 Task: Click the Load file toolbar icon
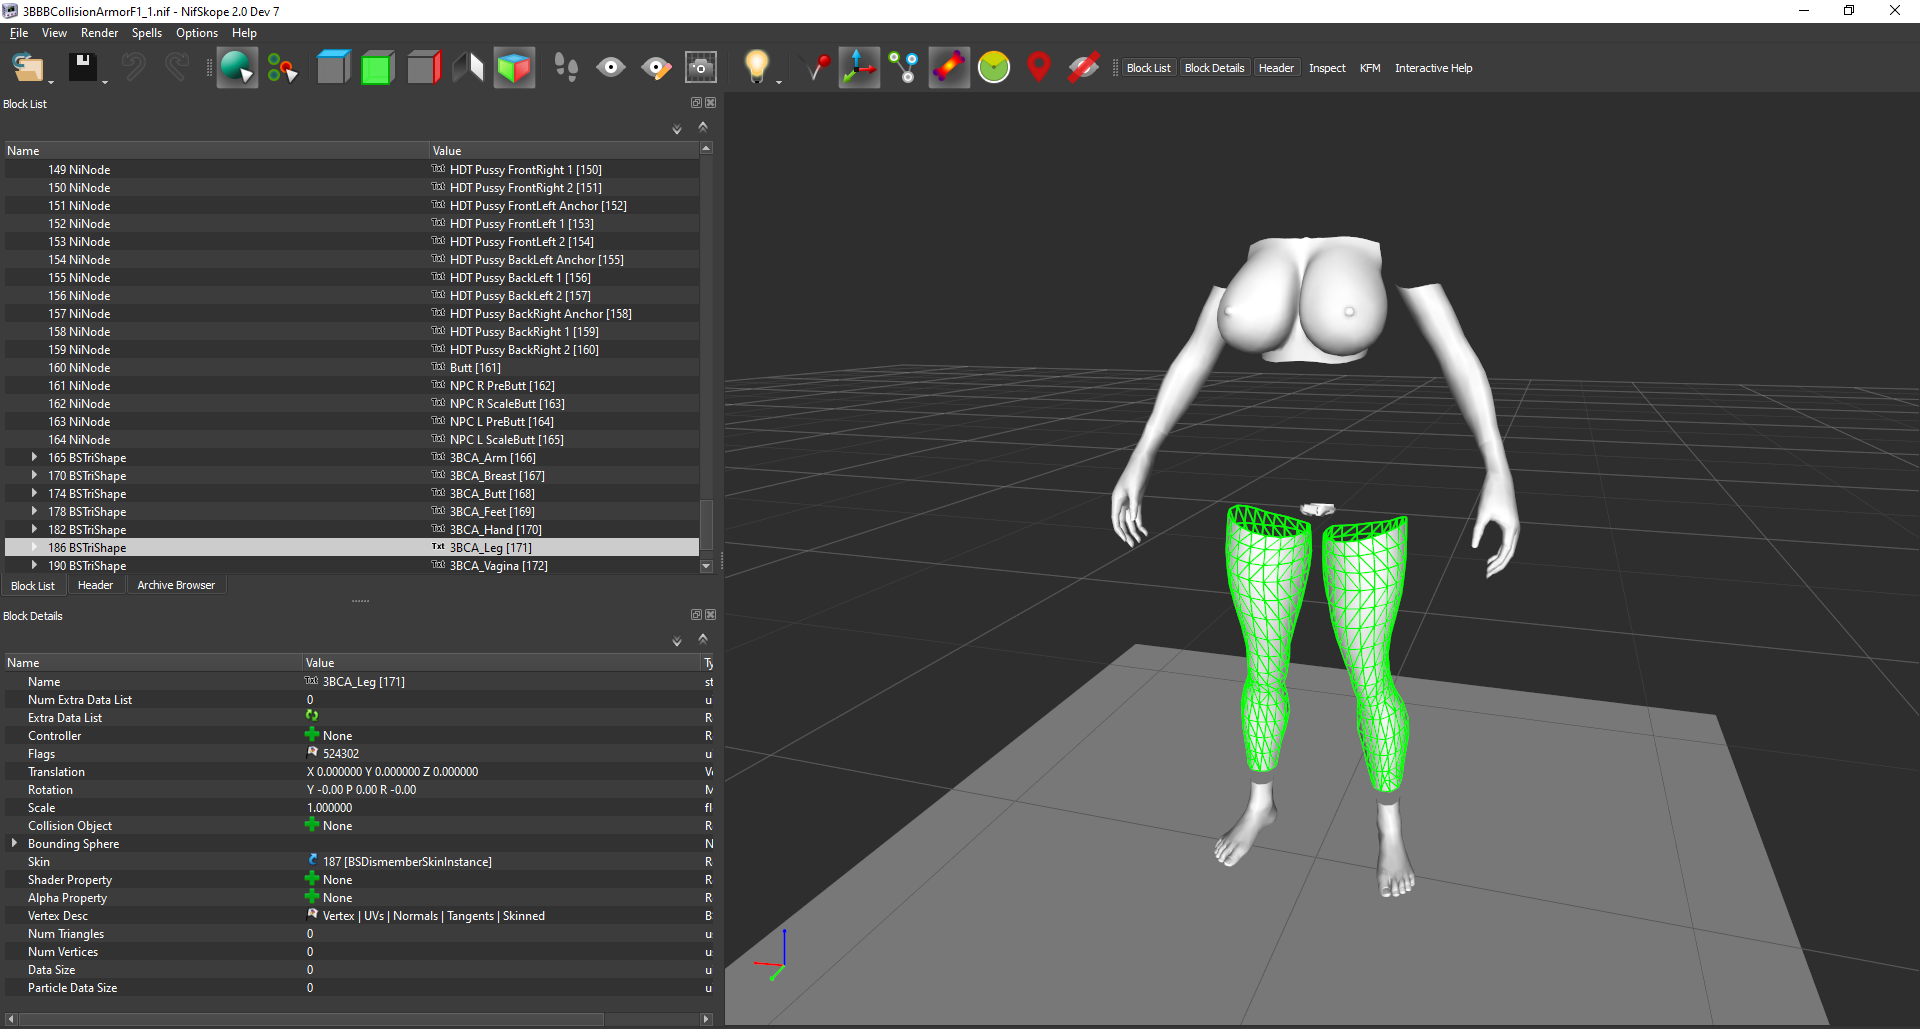[x=28, y=68]
